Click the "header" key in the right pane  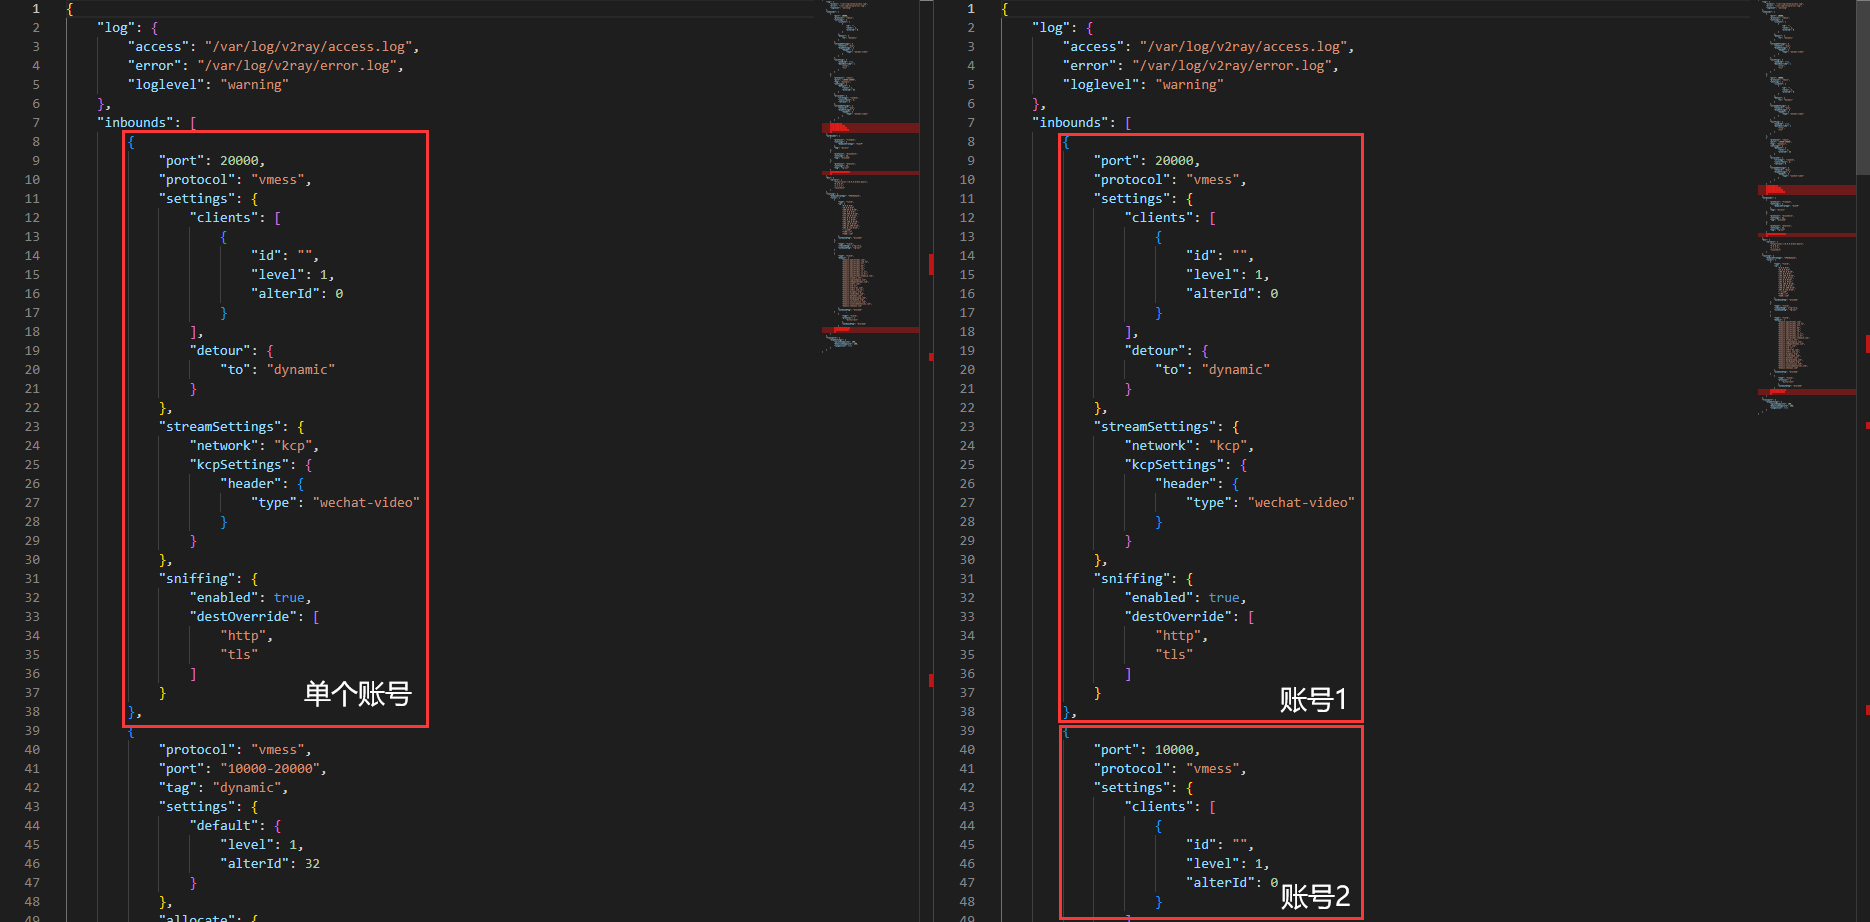(1186, 484)
